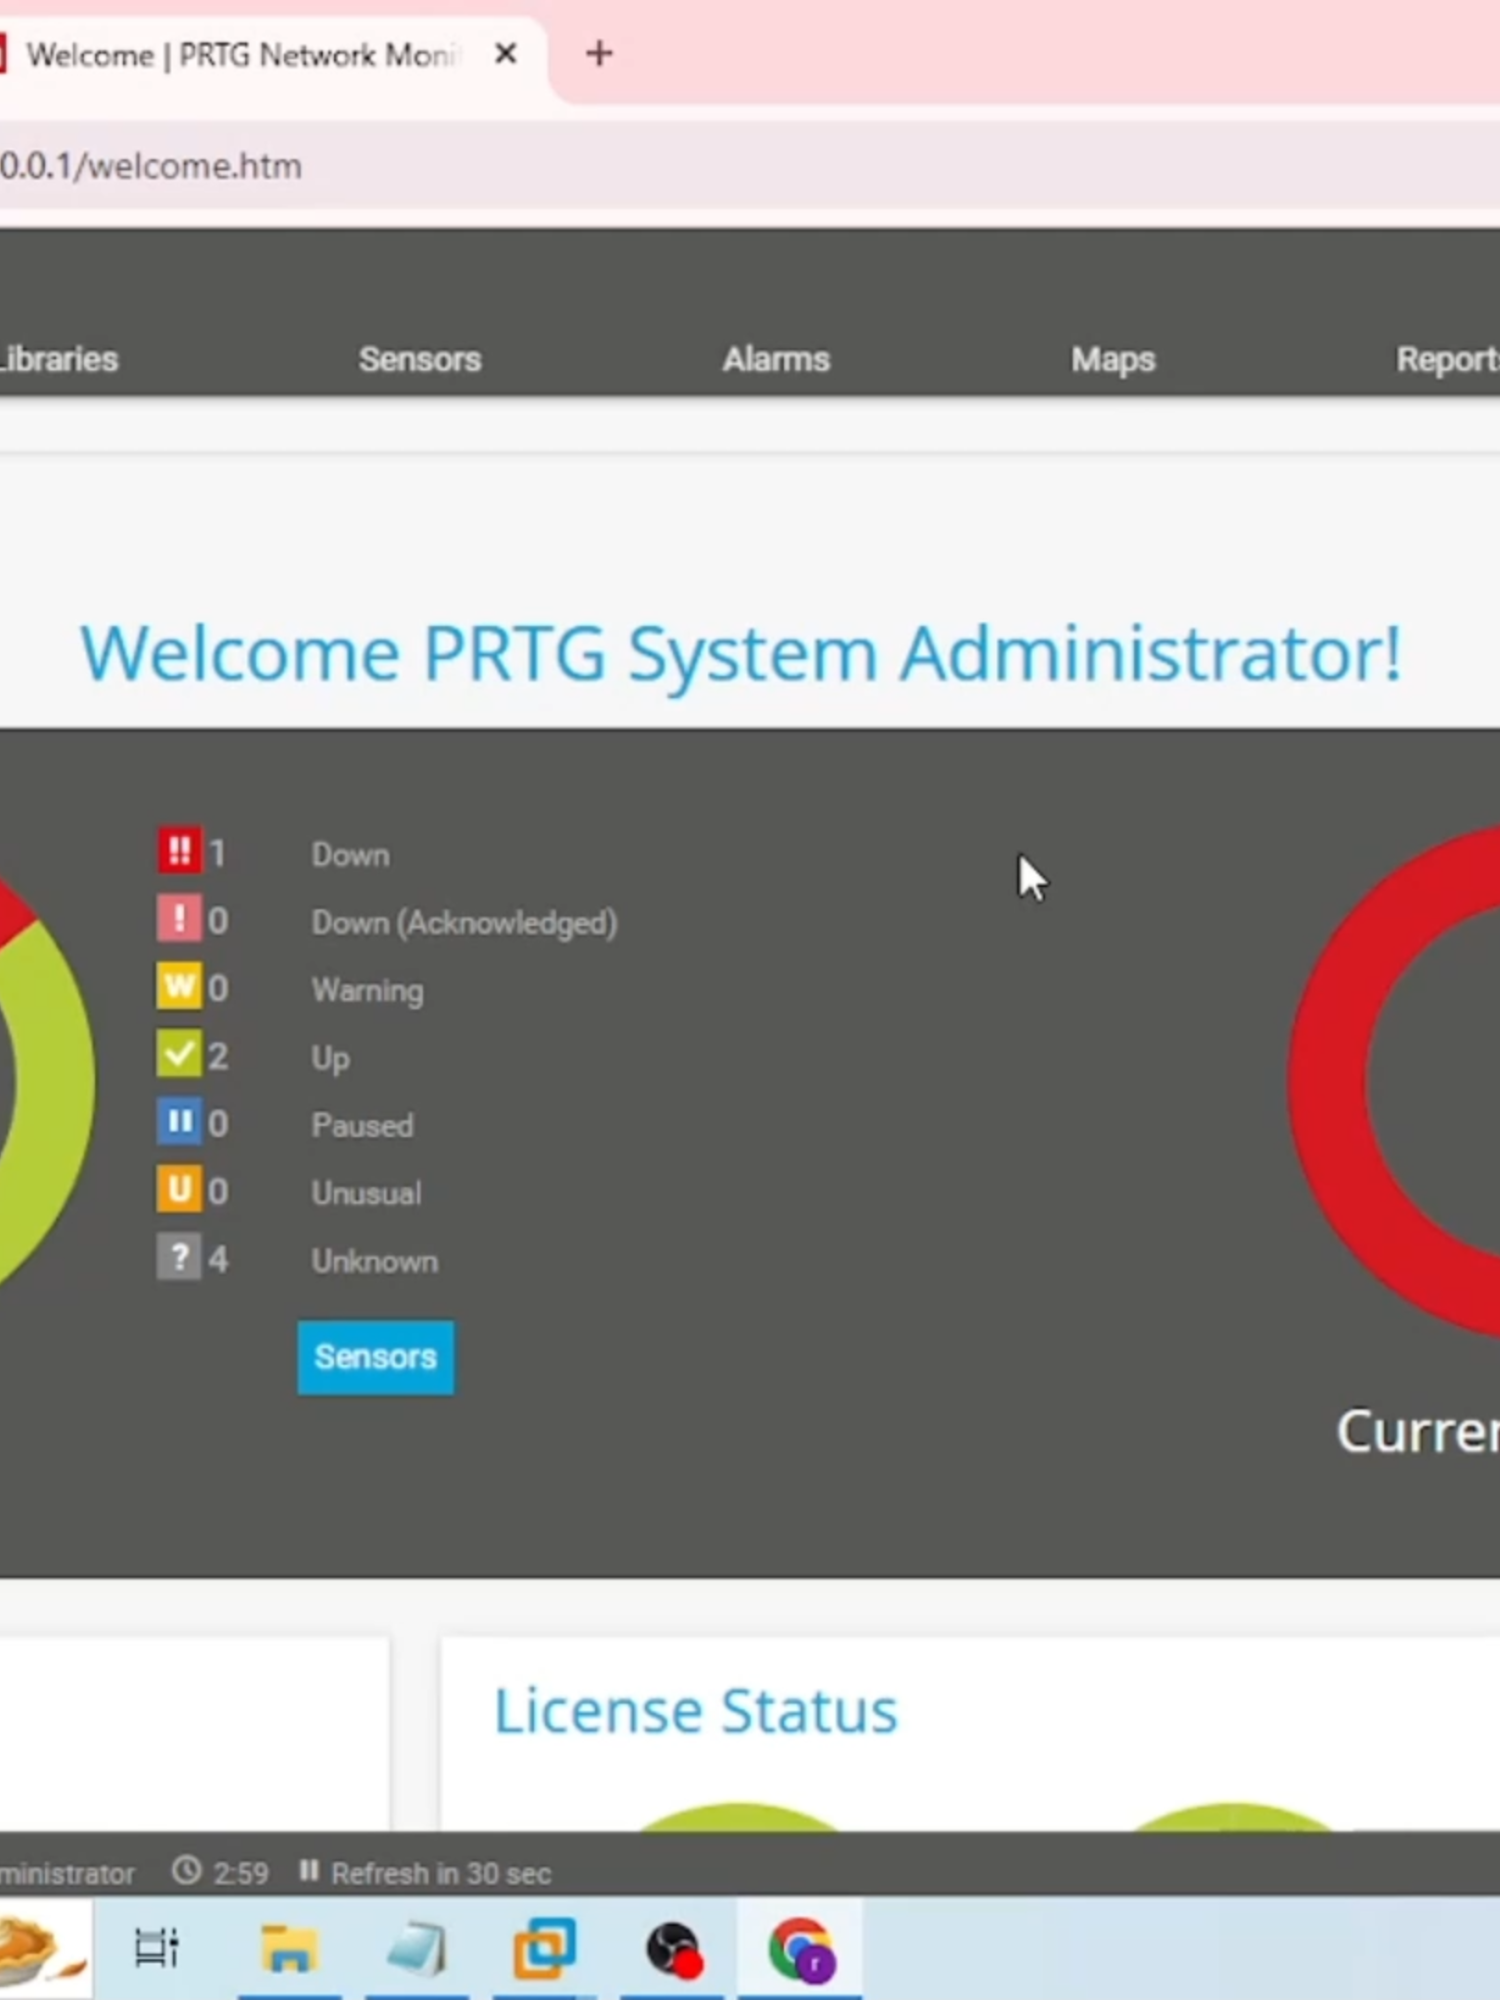Open the Sensors menu in navigation
1500x2000 pixels.
click(420, 359)
